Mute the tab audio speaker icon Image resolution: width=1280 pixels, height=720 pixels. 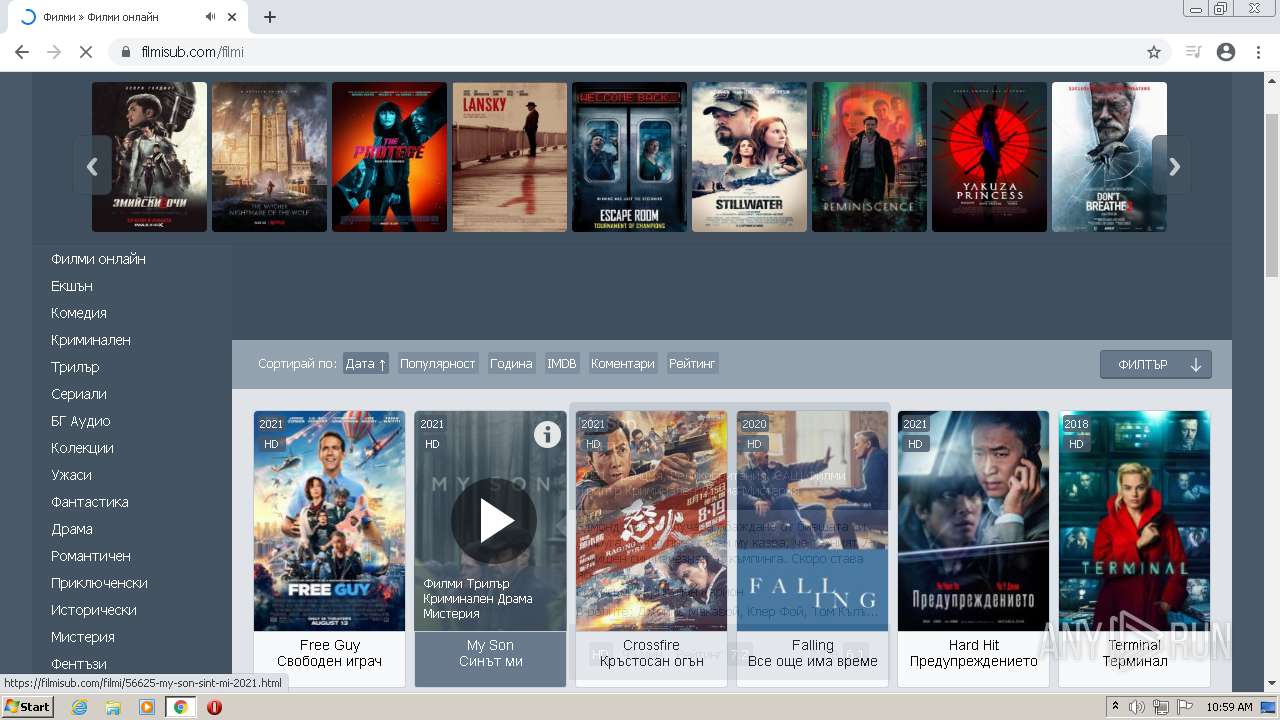pos(211,17)
